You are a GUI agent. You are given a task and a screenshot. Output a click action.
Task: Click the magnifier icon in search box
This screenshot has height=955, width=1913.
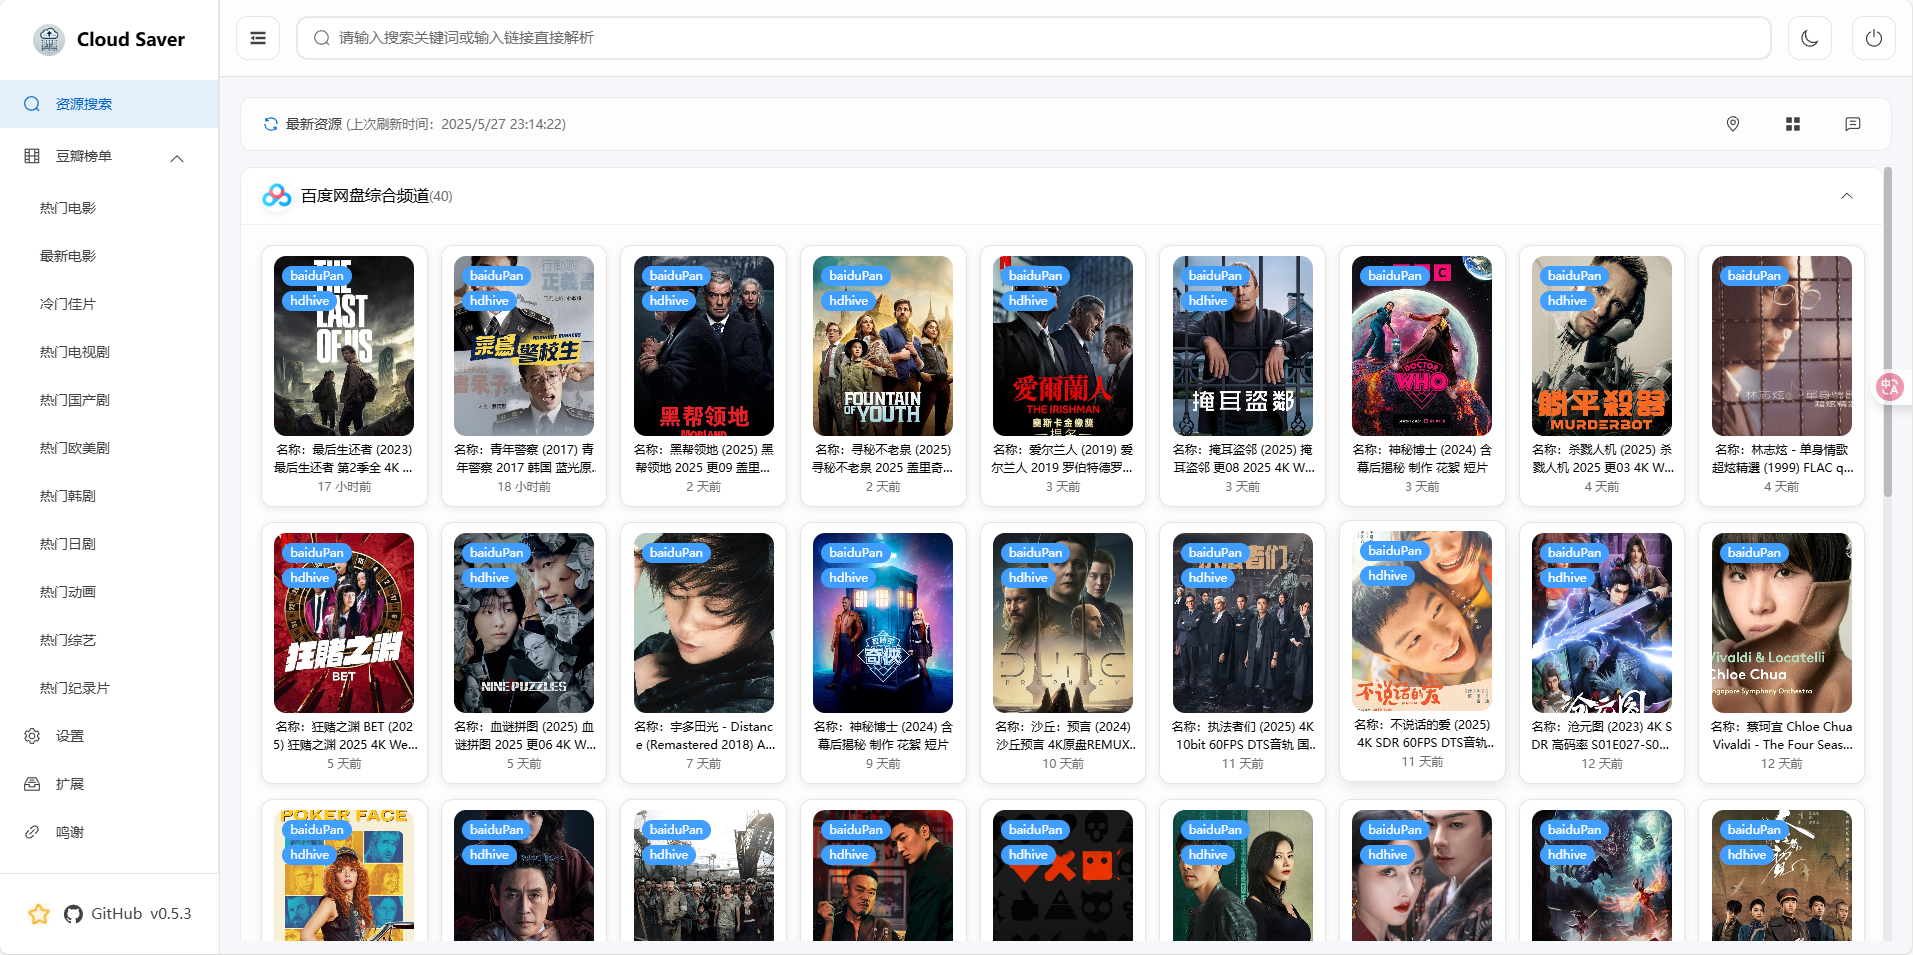322,38
